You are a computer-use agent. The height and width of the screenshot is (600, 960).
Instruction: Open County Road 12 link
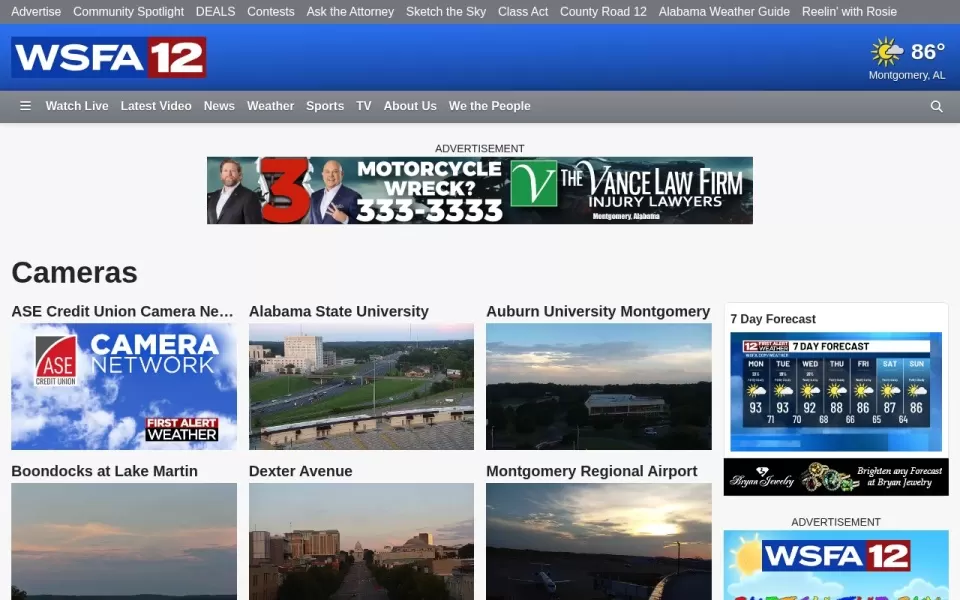603,12
